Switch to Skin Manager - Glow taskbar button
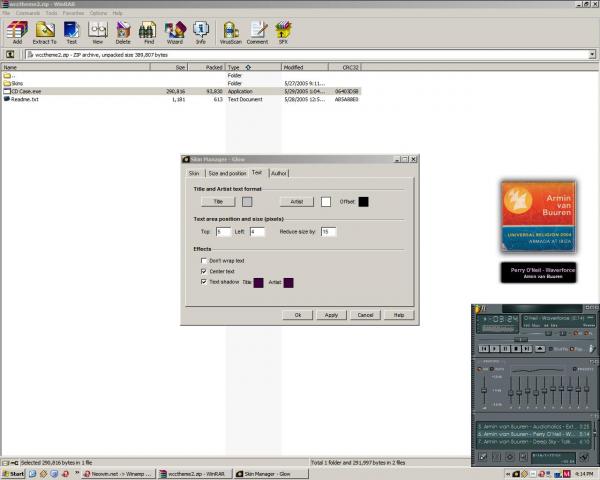 [271, 474]
